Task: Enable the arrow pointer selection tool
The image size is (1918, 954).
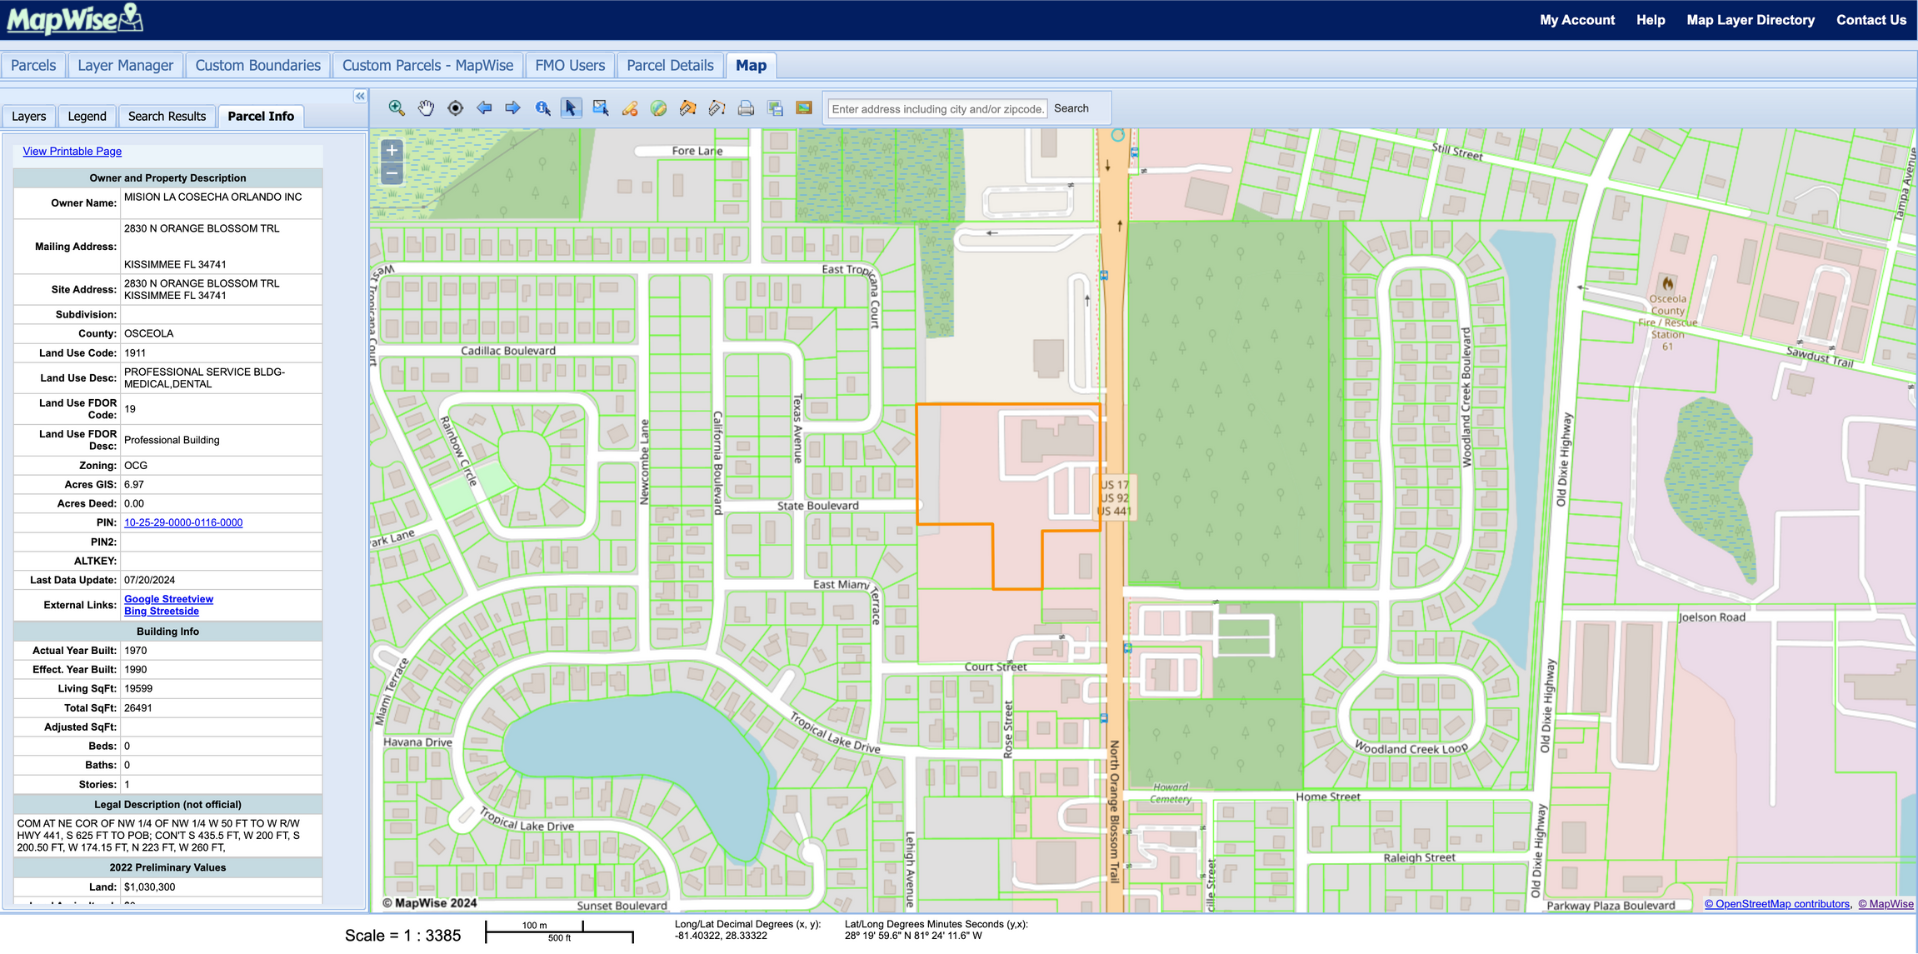Action: pos(571,108)
